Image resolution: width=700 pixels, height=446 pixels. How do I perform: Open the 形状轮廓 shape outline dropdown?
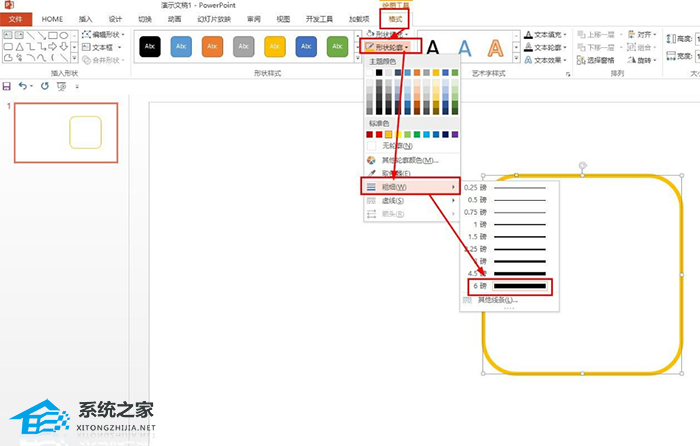pyautogui.click(x=390, y=47)
